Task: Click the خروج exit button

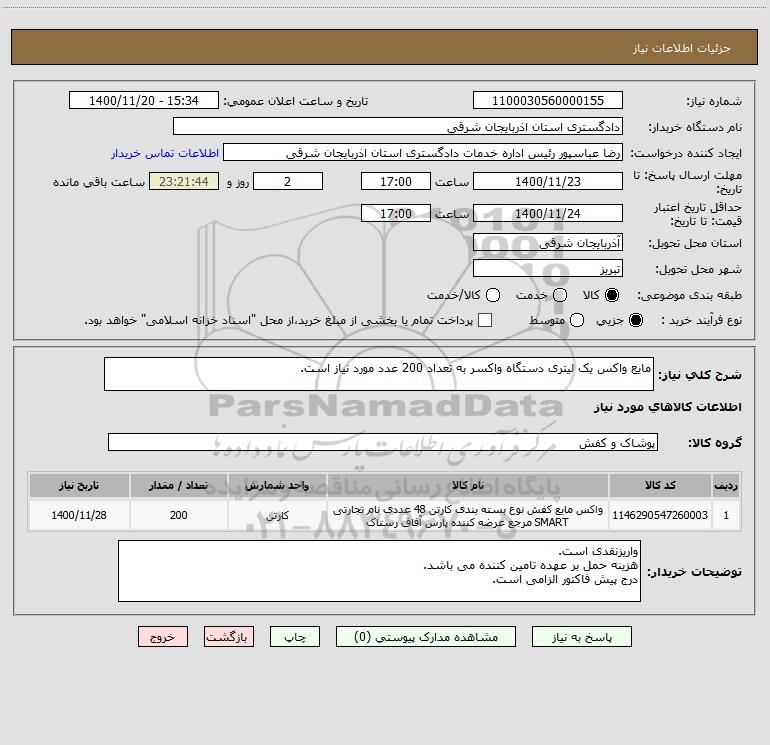Action: click(x=163, y=637)
